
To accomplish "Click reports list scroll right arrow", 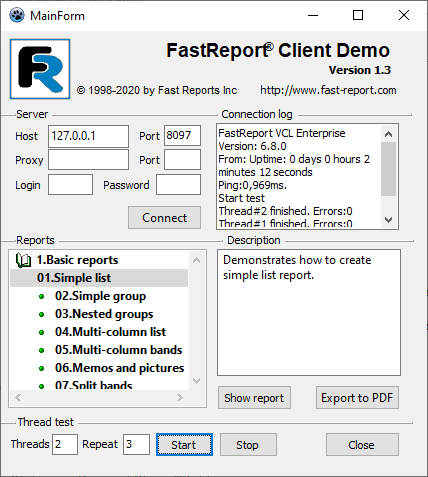I will coord(180,397).
